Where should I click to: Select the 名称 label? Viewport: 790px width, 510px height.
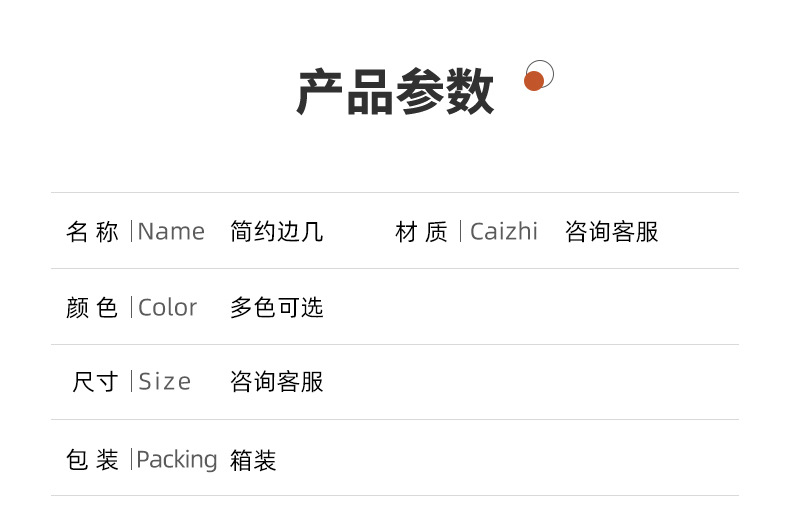(x=92, y=232)
